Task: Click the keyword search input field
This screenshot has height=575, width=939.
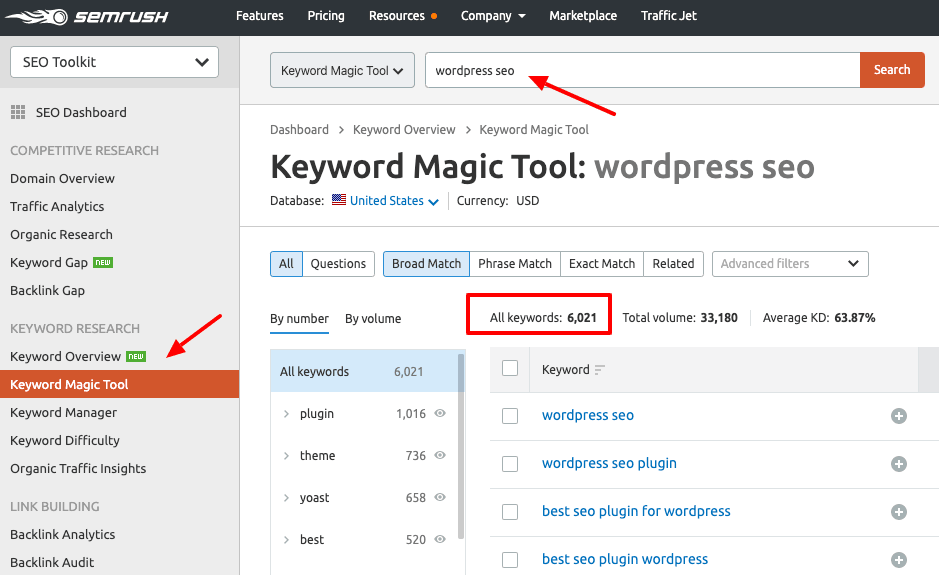Action: [643, 70]
